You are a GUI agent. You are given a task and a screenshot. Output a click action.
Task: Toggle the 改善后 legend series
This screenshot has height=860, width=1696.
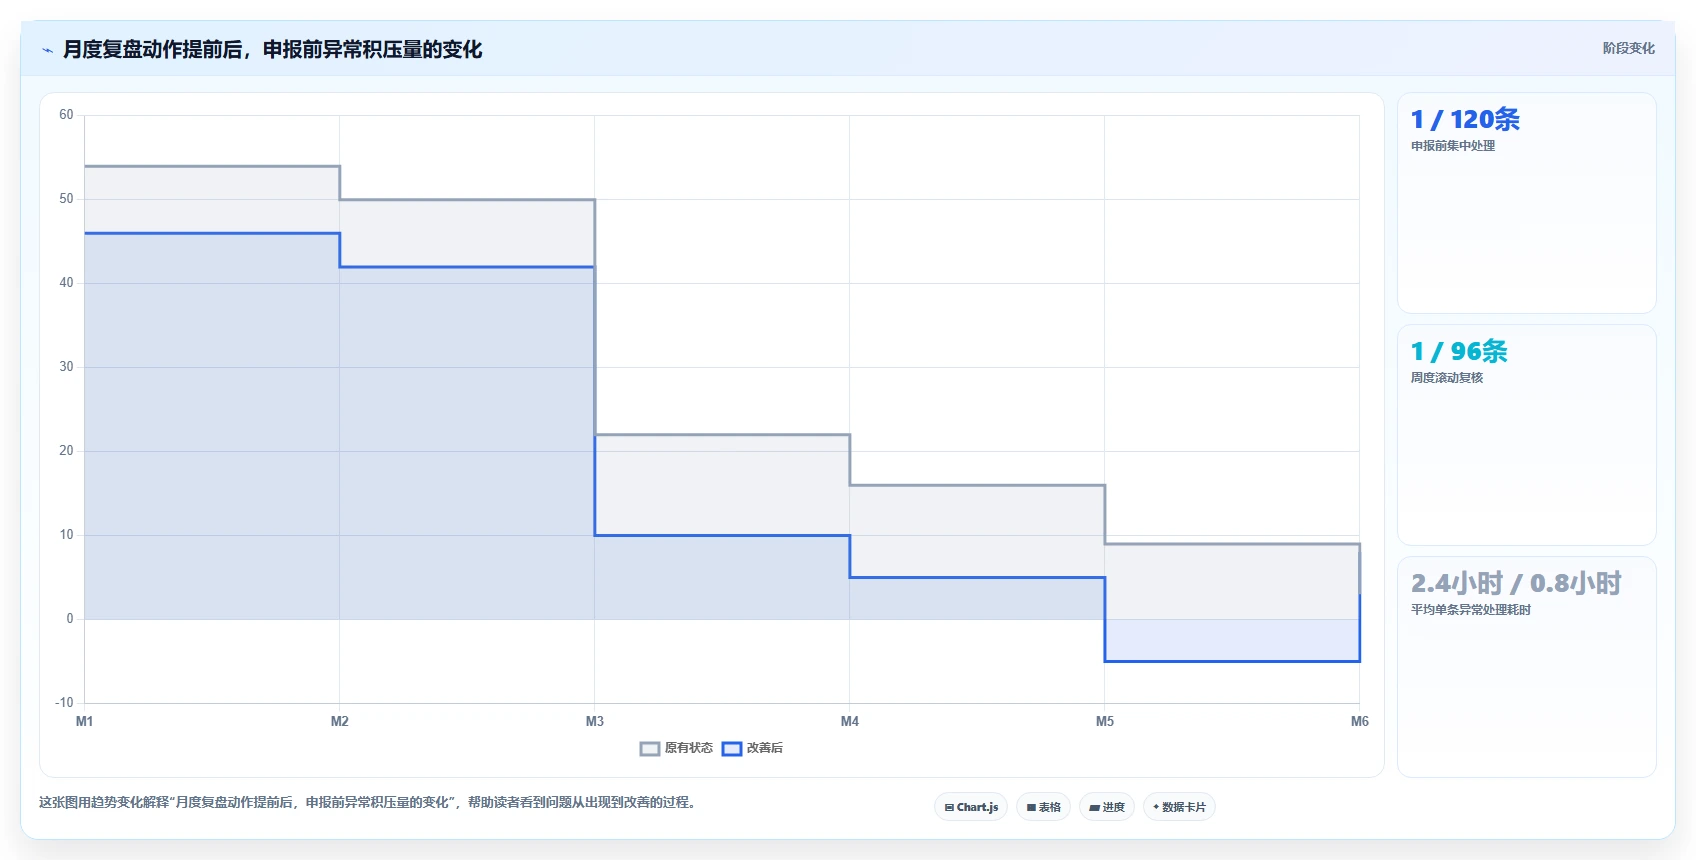[753, 748]
